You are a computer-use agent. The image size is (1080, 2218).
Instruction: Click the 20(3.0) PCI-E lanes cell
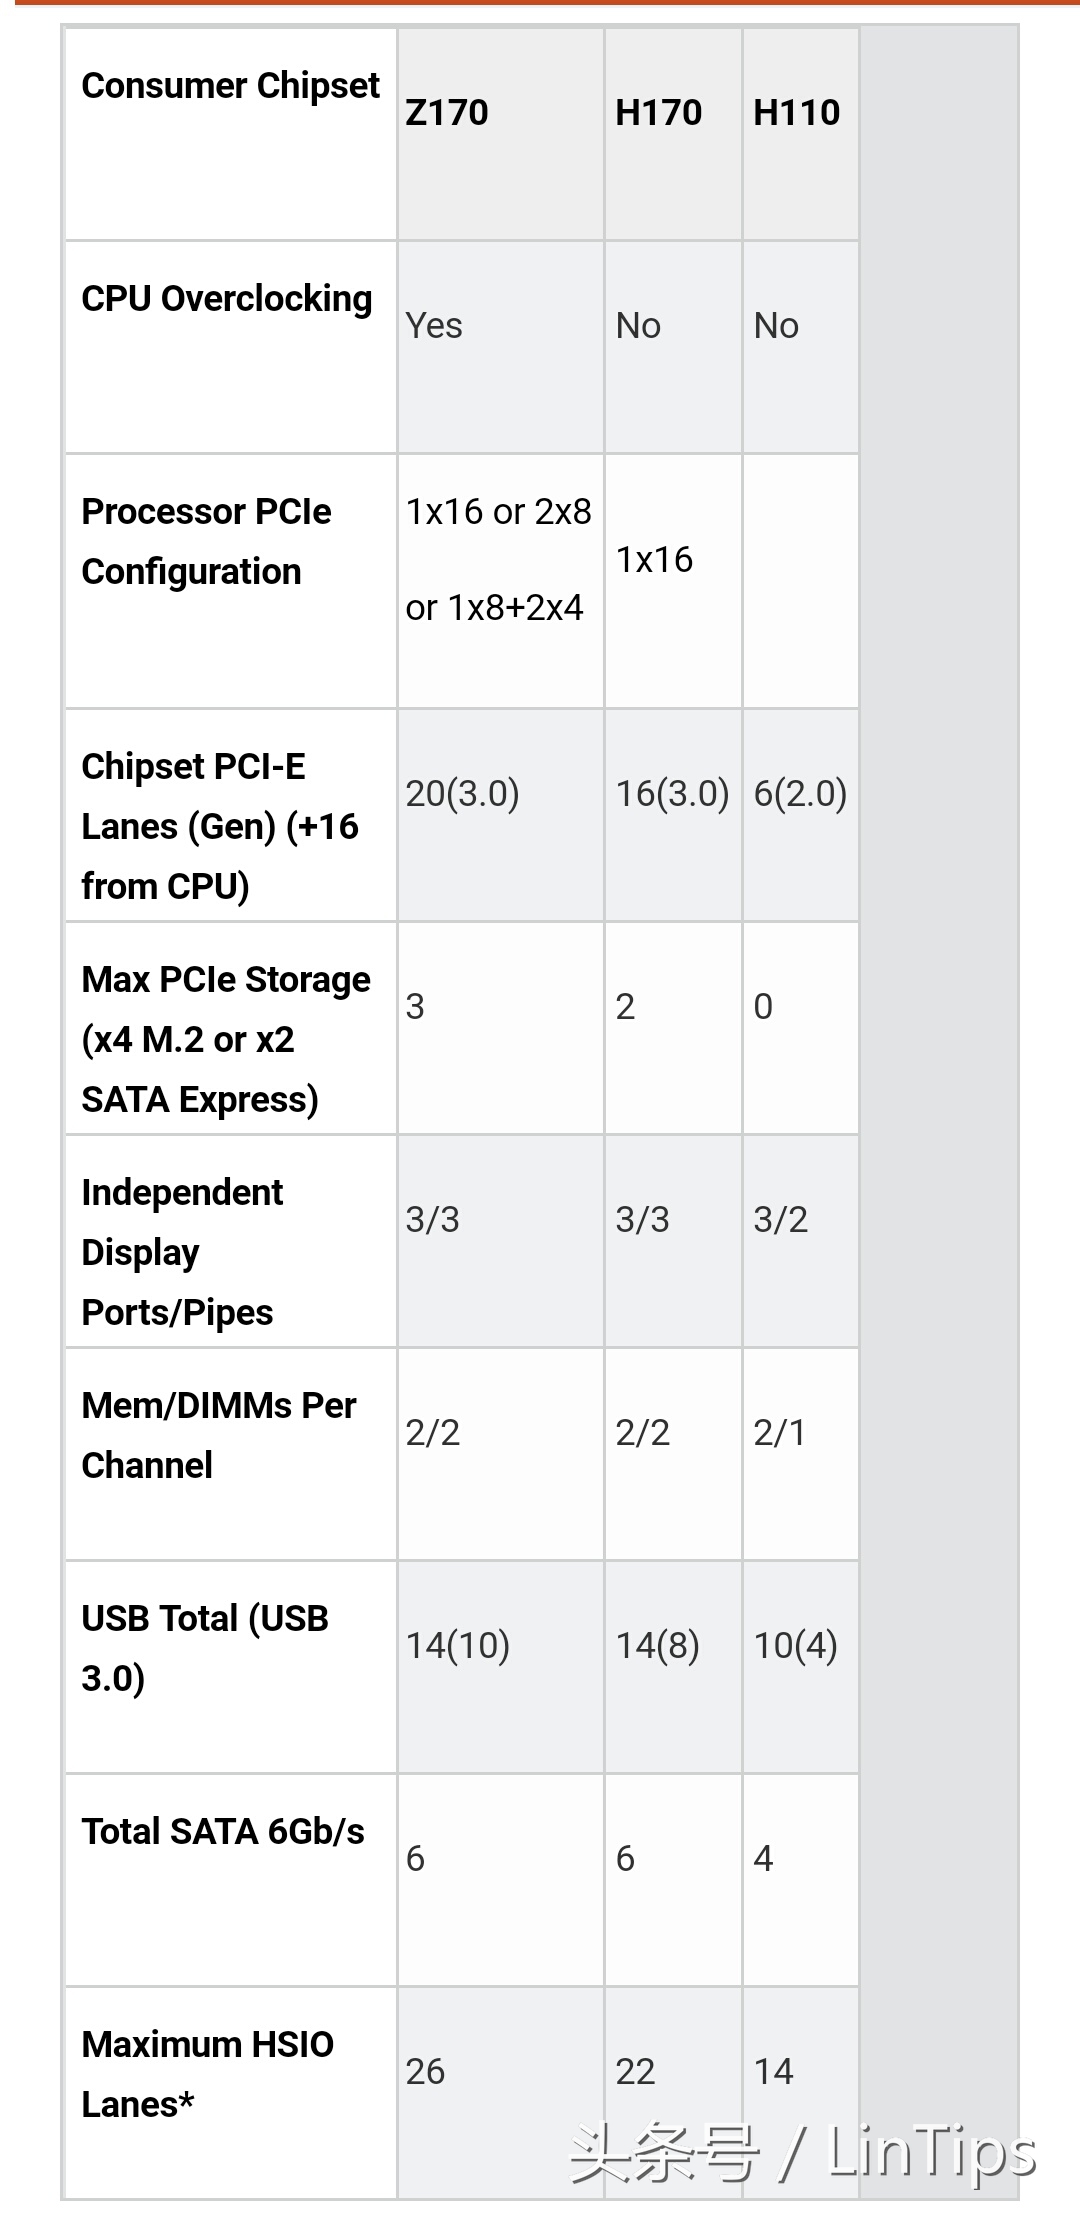pyautogui.click(x=462, y=794)
